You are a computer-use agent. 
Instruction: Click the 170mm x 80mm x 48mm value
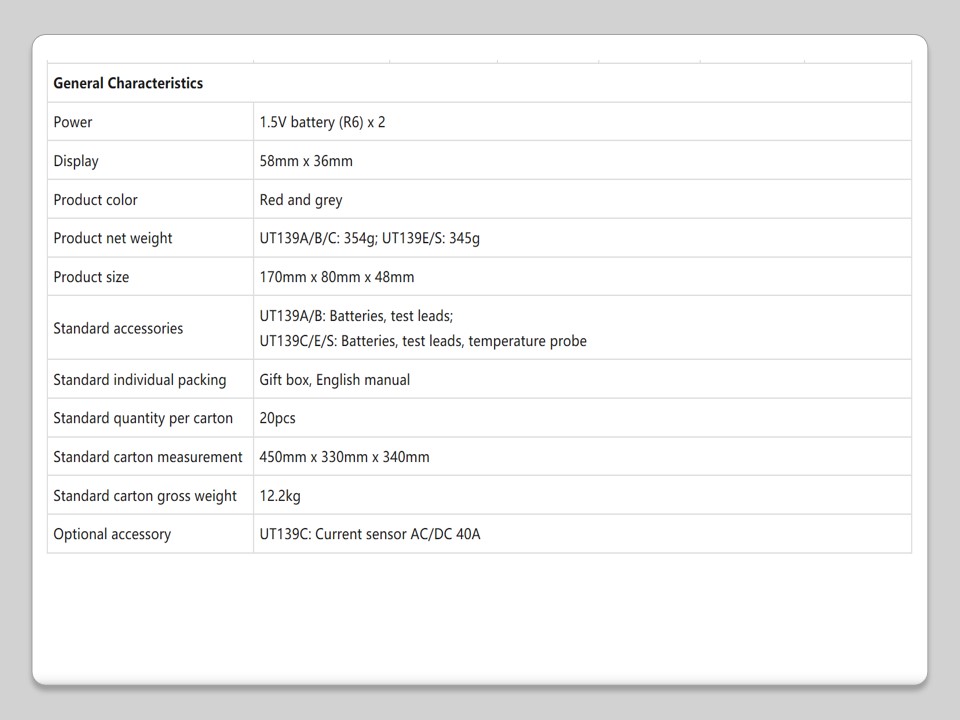tap(337, 277)
